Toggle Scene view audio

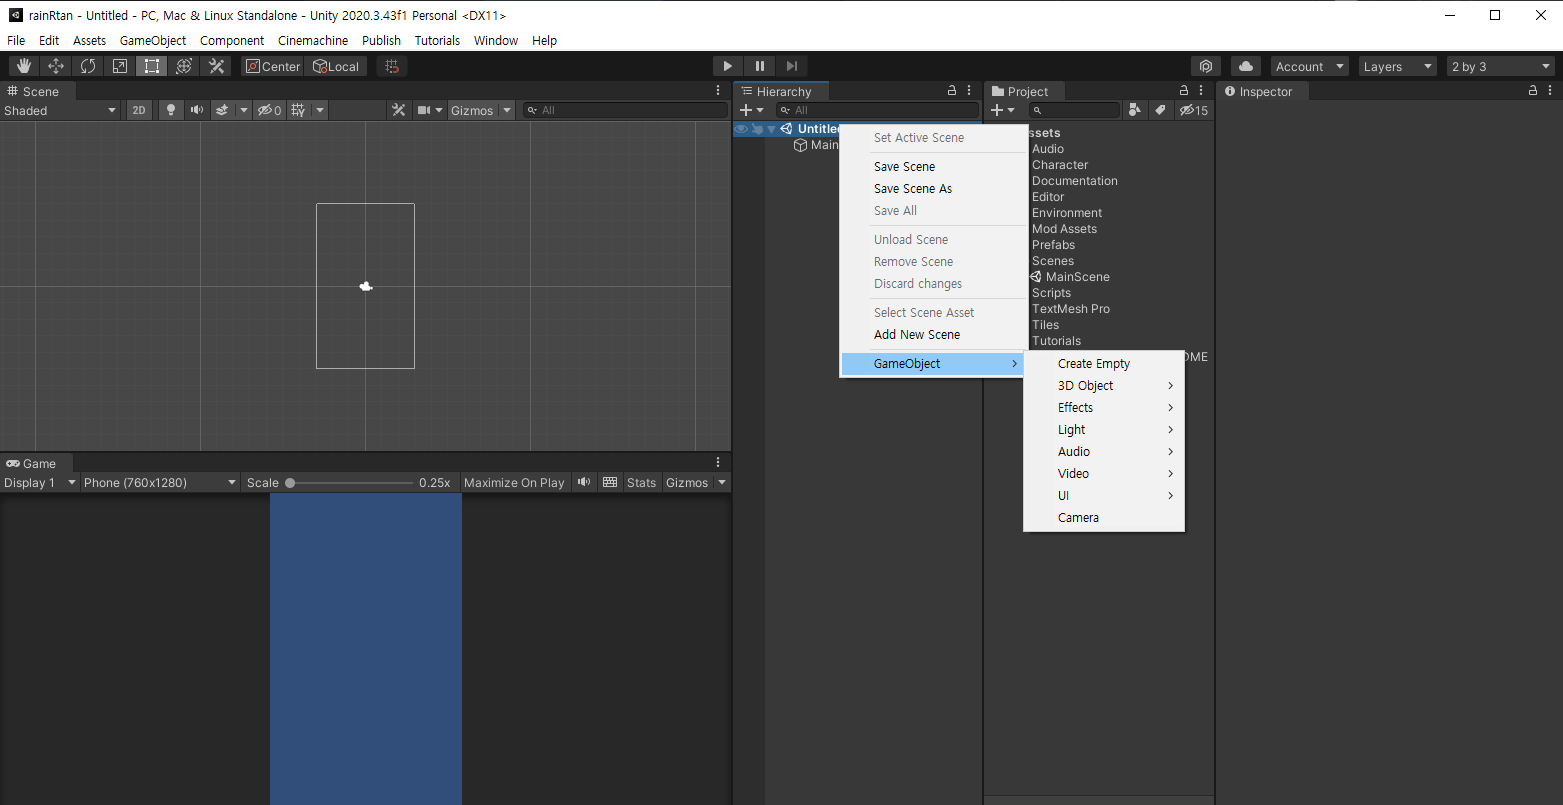197,110
